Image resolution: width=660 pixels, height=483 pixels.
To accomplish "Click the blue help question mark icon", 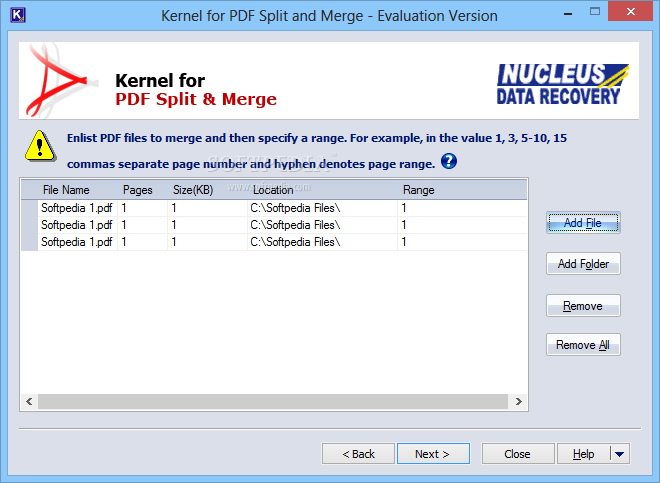I will [449, 161].
